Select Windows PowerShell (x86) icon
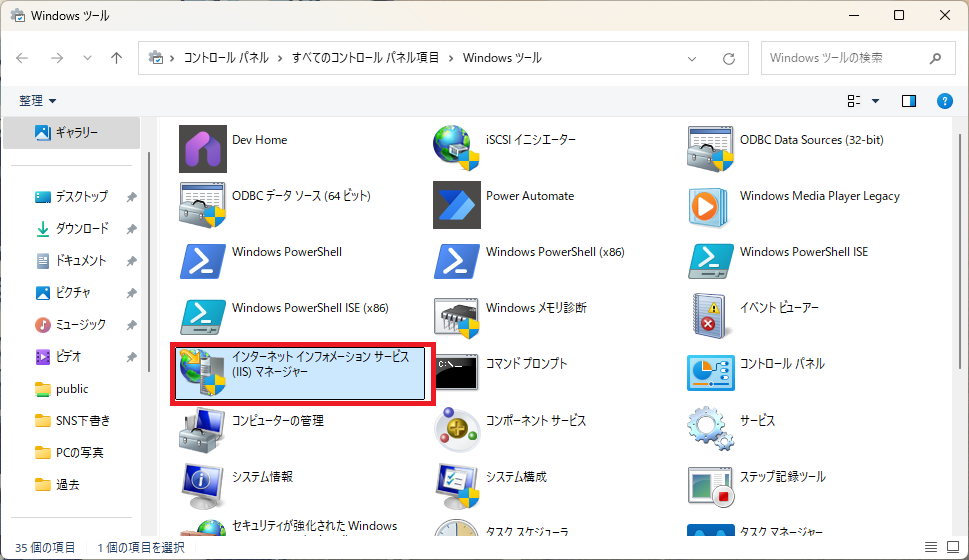The image size is (969, 560). click(x=457, y=261)
